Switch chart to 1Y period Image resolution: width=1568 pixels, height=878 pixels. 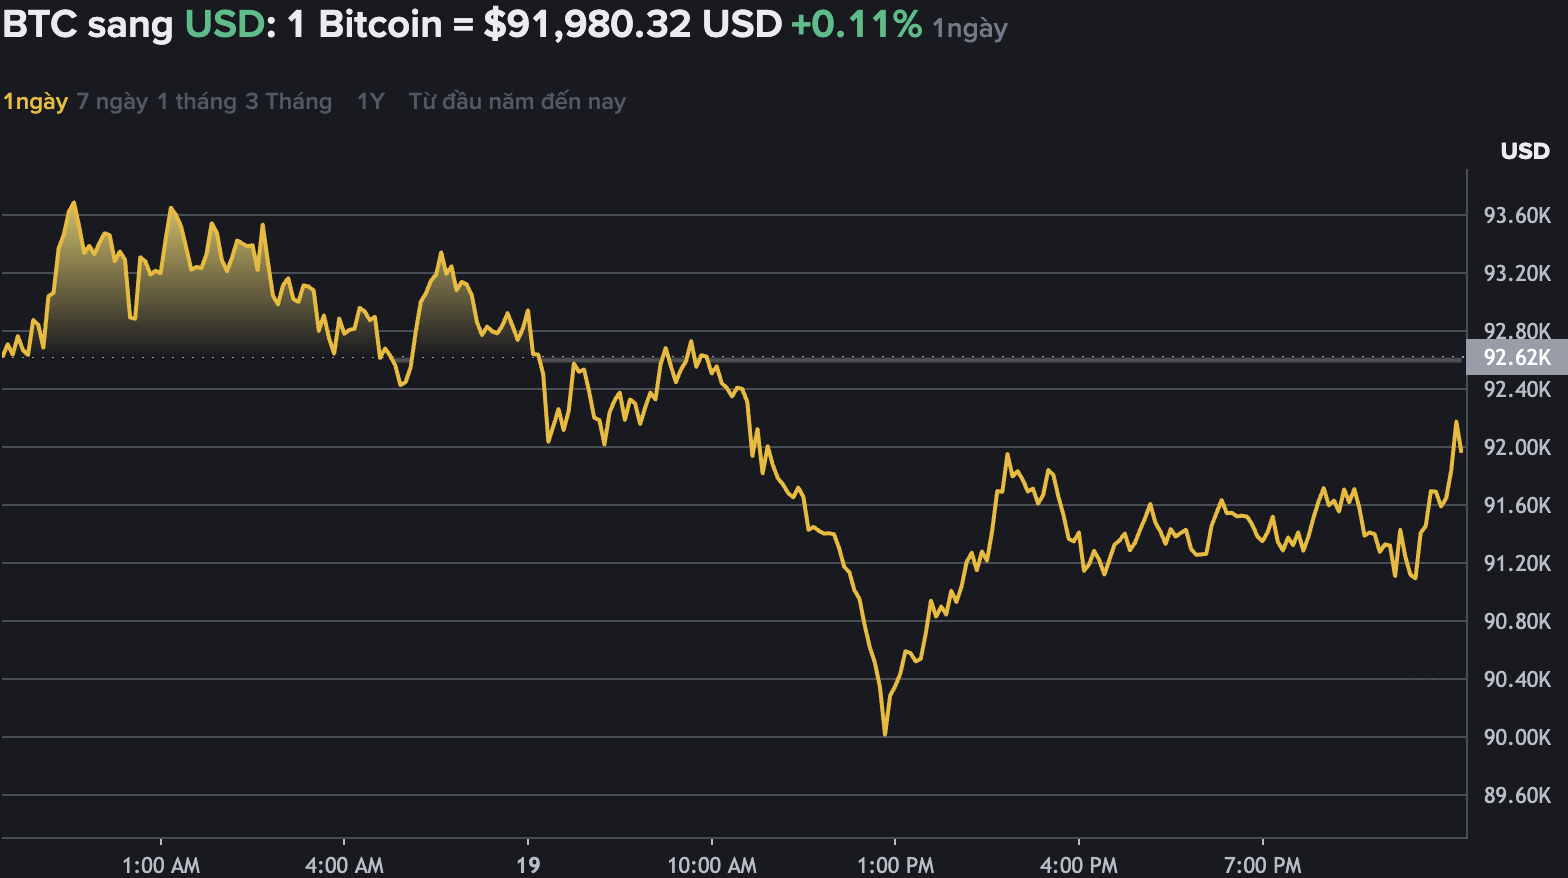point(369,101)
